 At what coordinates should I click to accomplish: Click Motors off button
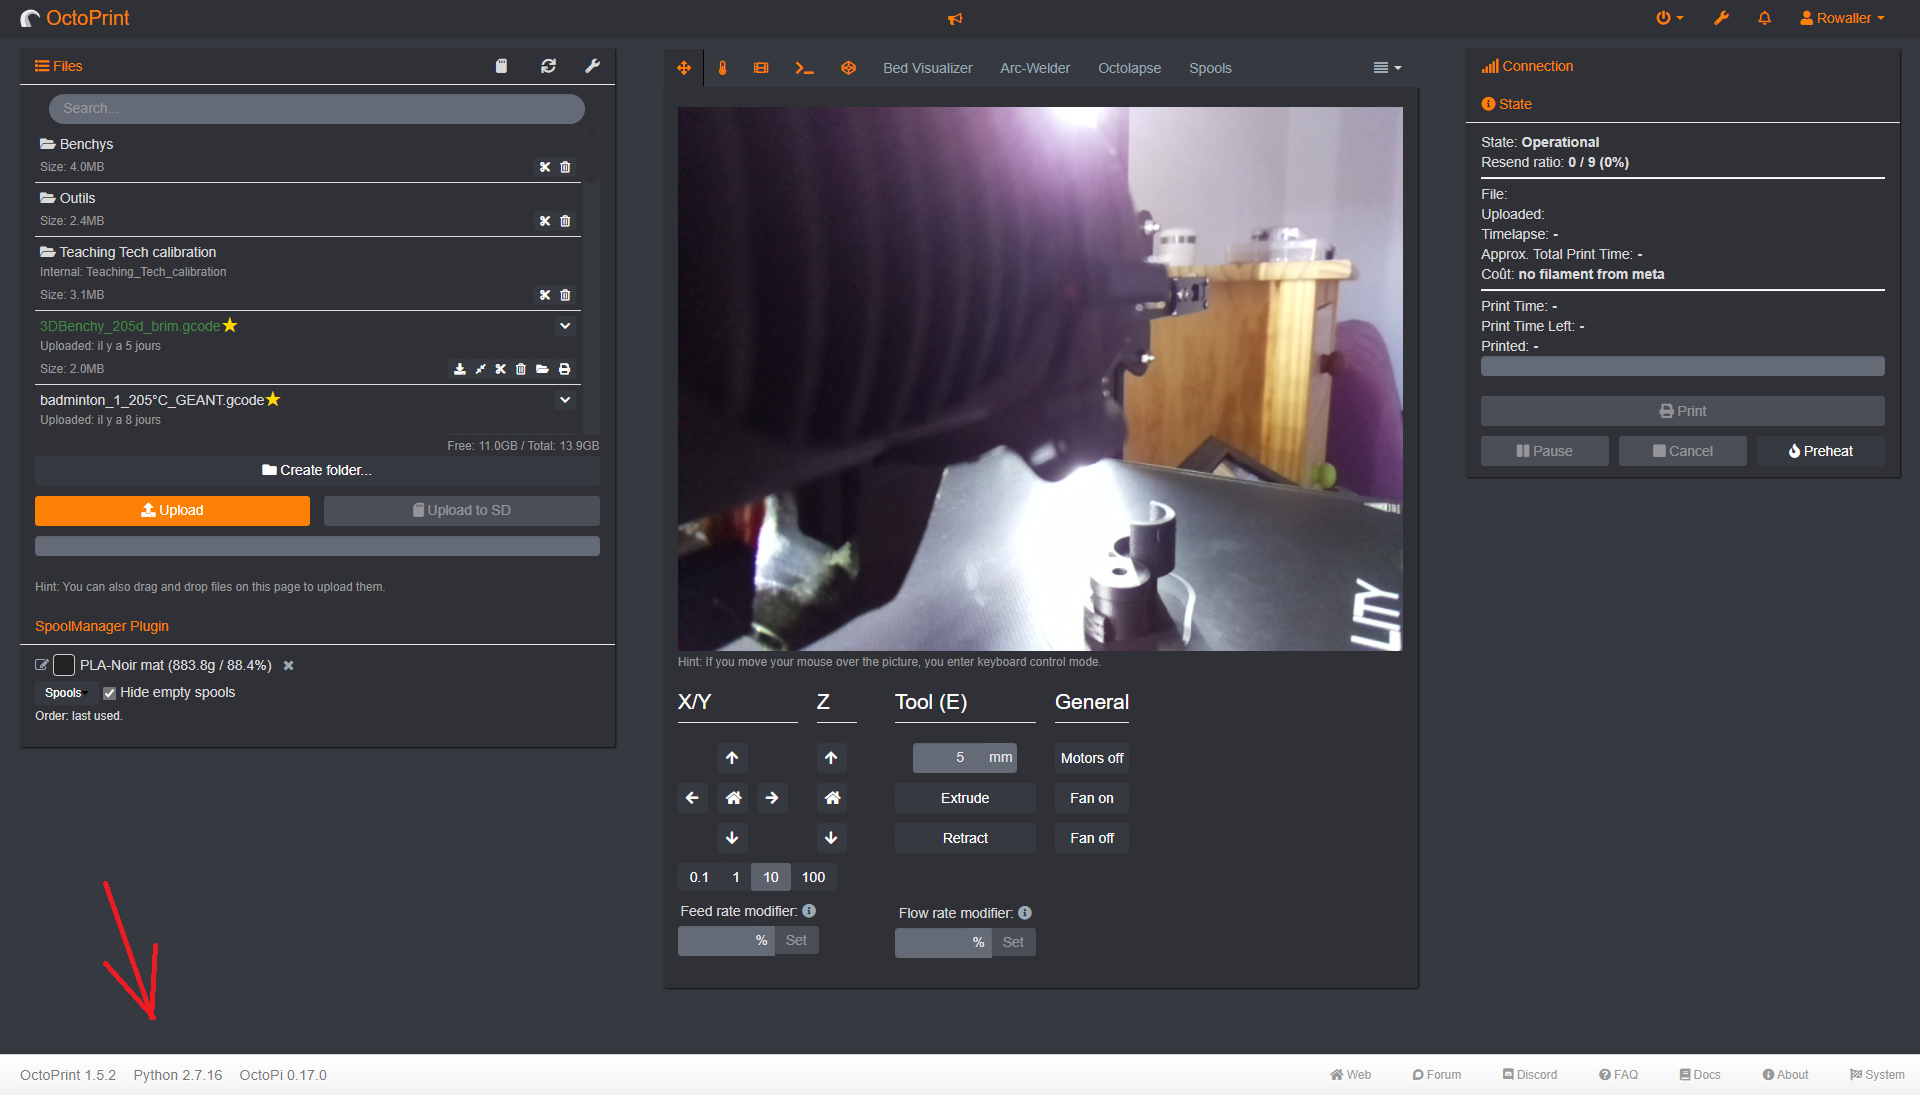(1092, 758)
